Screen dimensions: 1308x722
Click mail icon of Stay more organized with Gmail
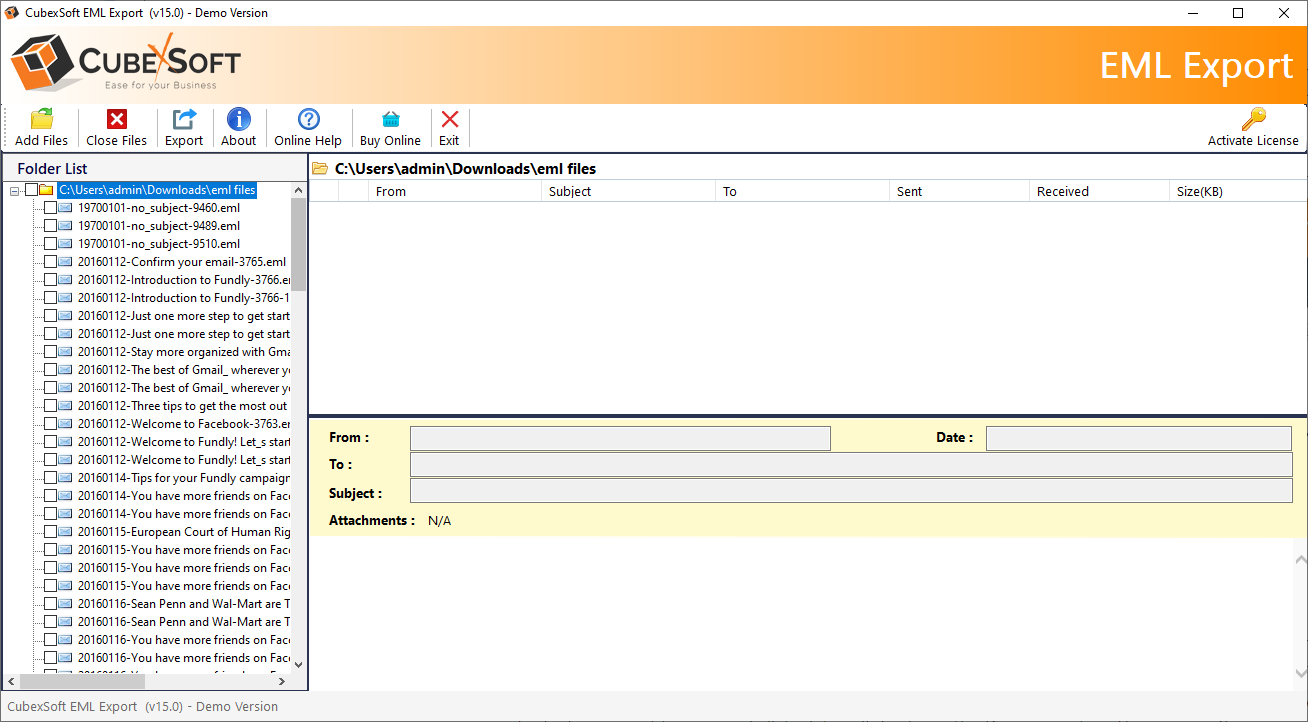coord(65,352)
